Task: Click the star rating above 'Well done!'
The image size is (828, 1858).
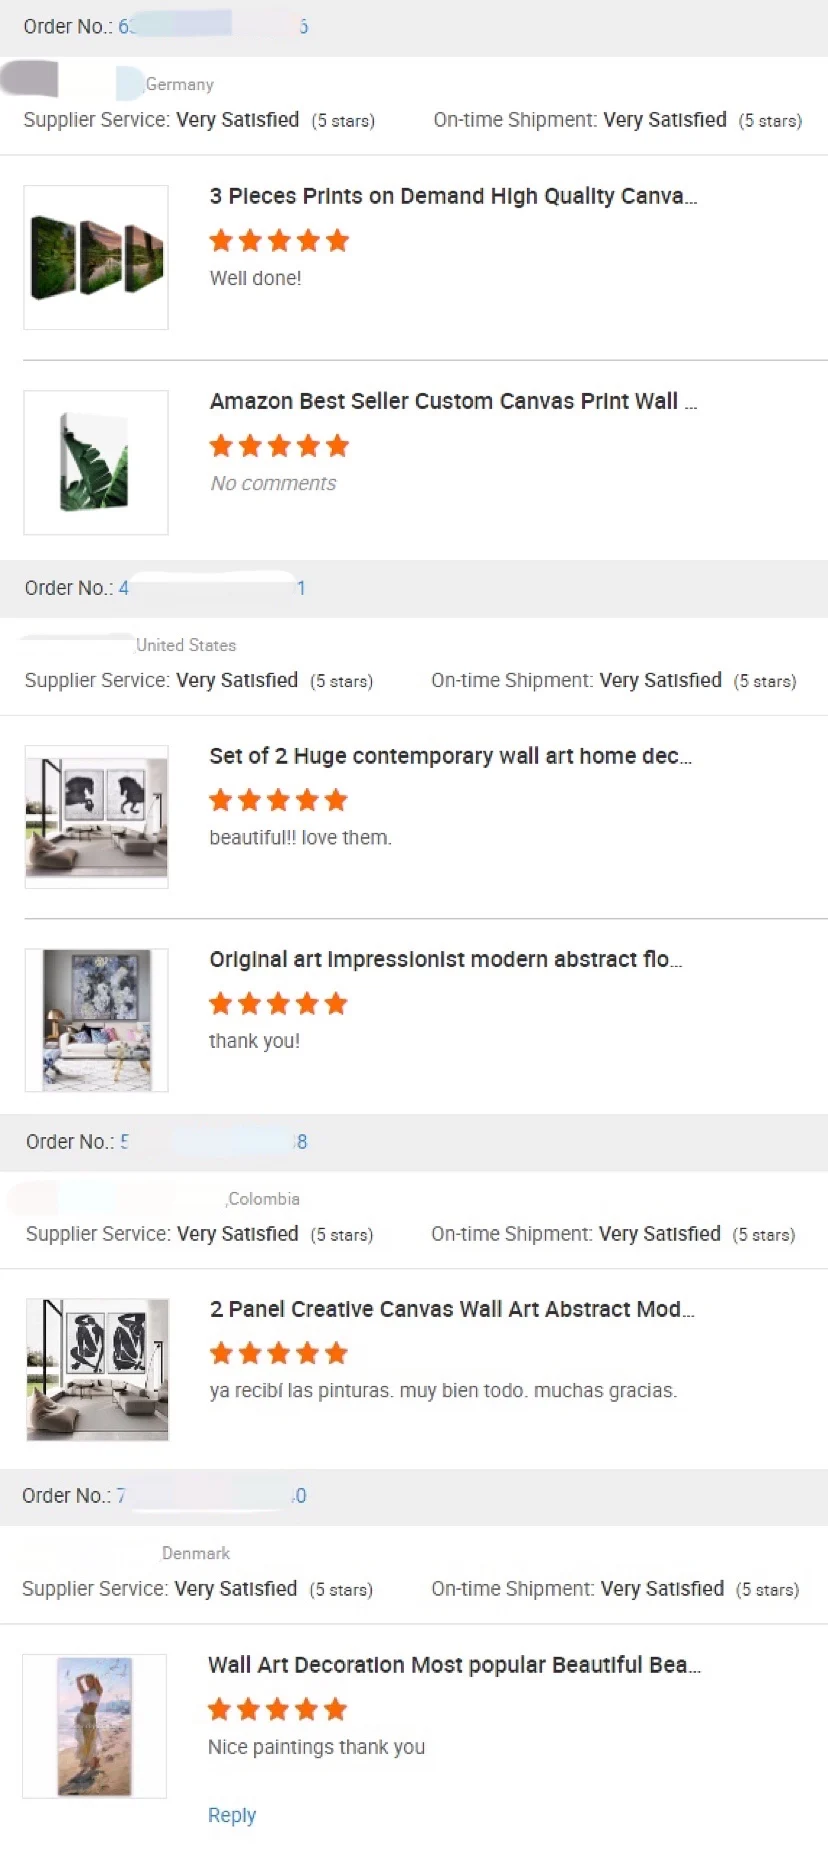Action: click(279, 241)
